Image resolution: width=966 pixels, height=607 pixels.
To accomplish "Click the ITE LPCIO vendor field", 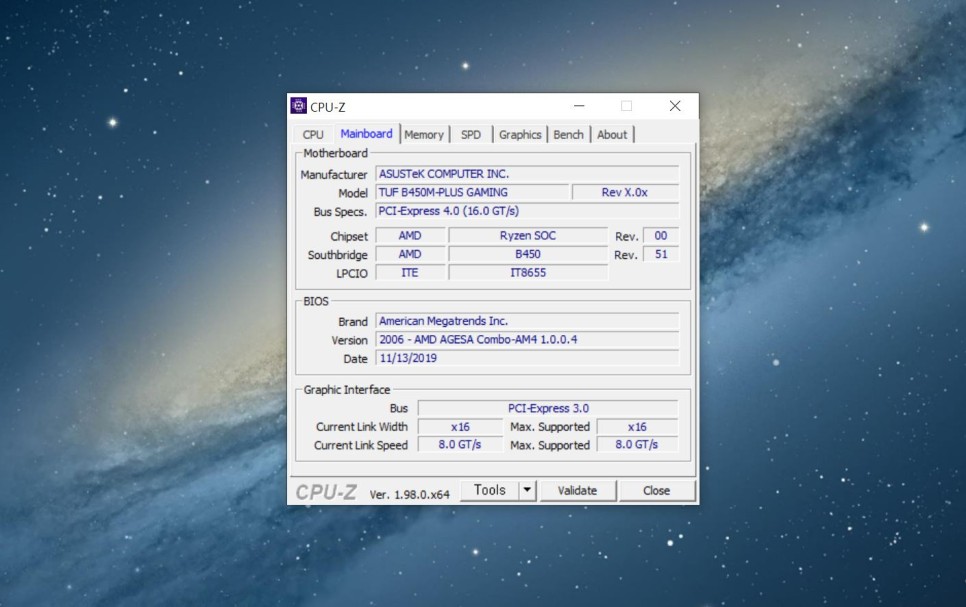I will 410,272.
